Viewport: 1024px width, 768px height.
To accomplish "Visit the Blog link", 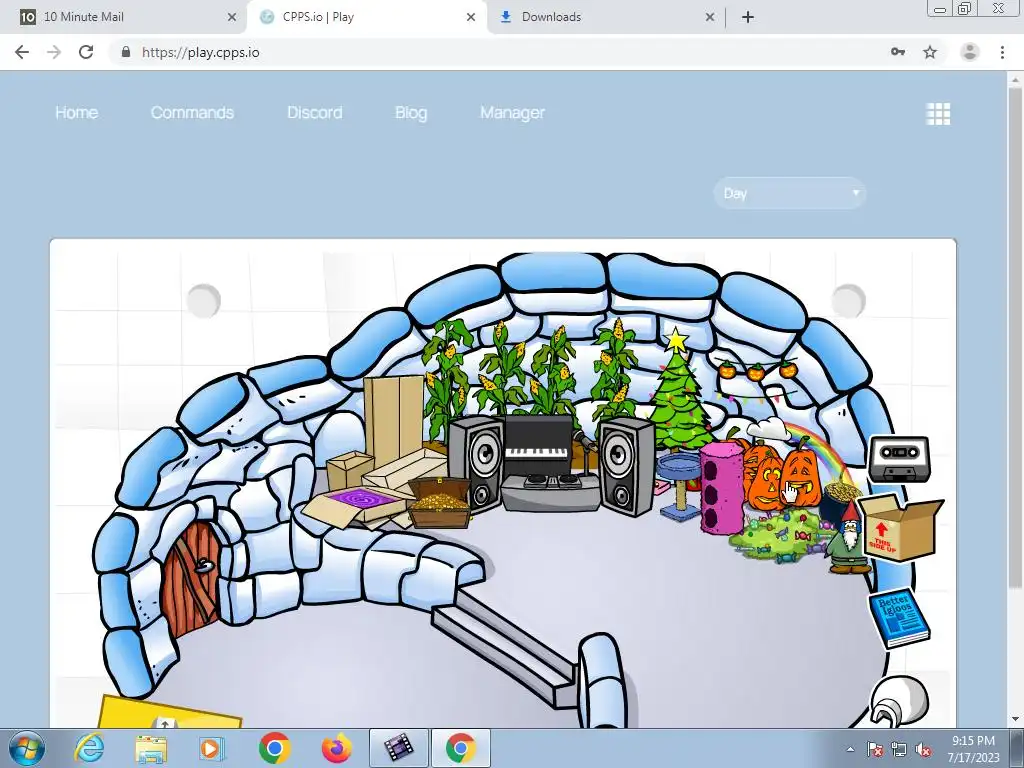I will click(411, 112).
